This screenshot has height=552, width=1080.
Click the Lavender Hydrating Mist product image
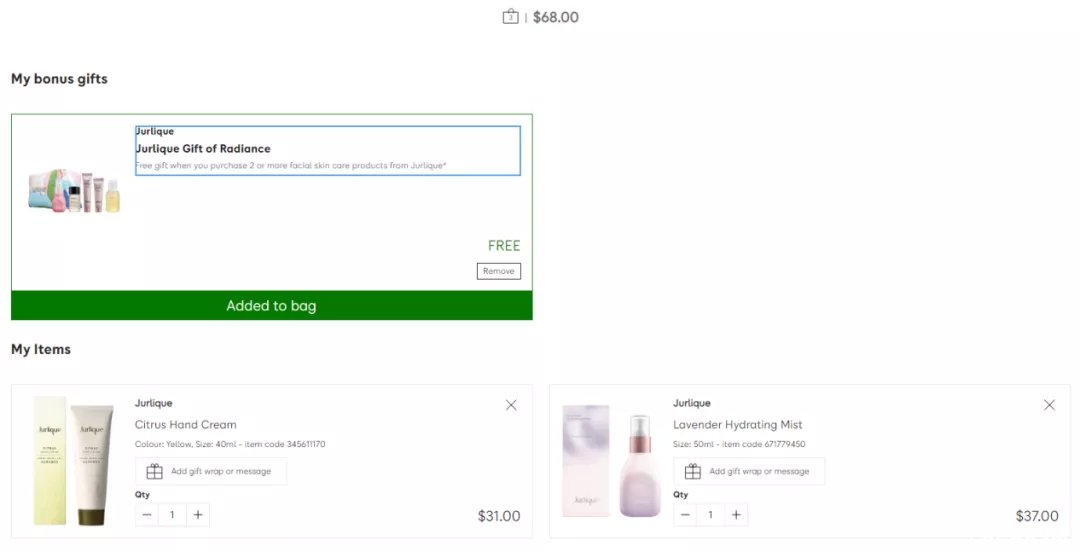coord(612,460)
